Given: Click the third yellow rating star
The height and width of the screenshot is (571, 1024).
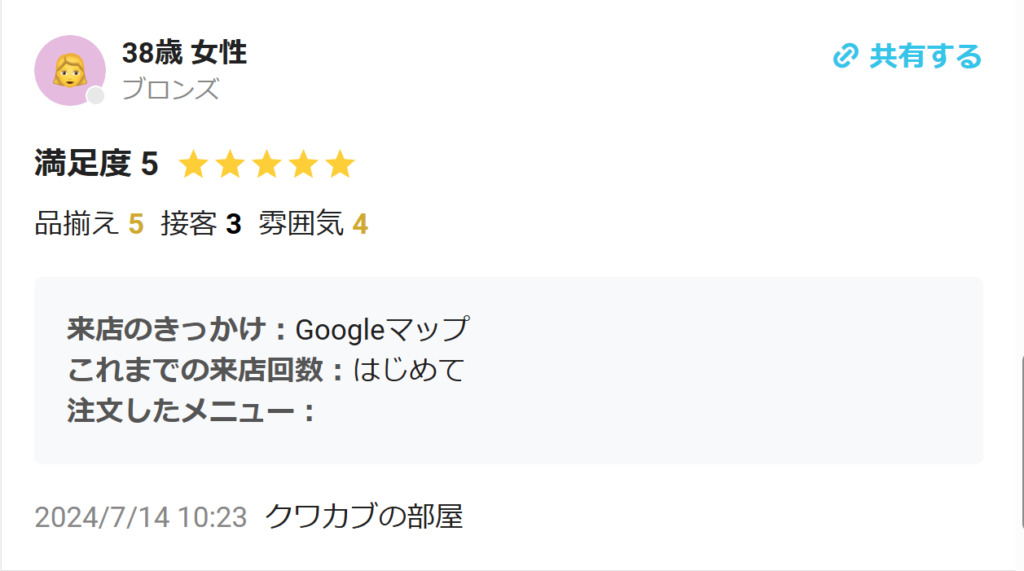Looking at the screenshot, I should coord(267,164).
